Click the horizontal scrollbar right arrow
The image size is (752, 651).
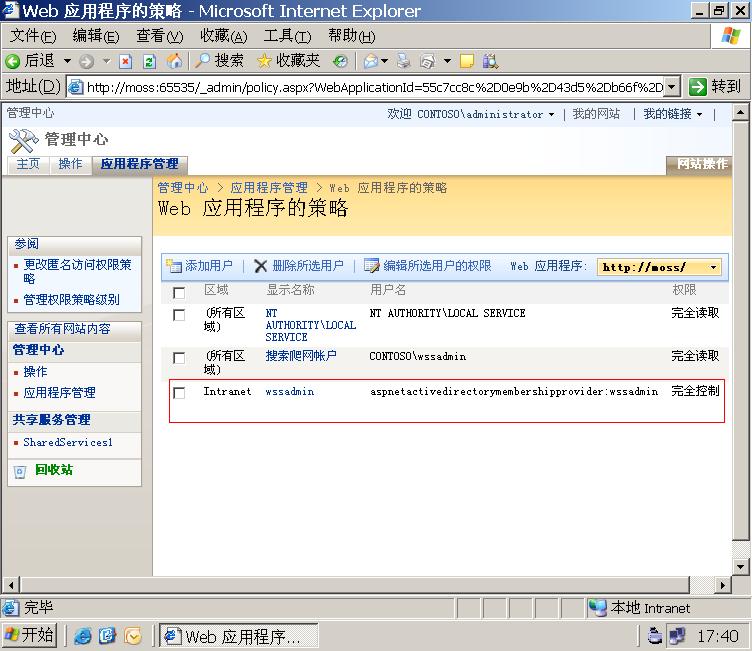click(723, 585)
